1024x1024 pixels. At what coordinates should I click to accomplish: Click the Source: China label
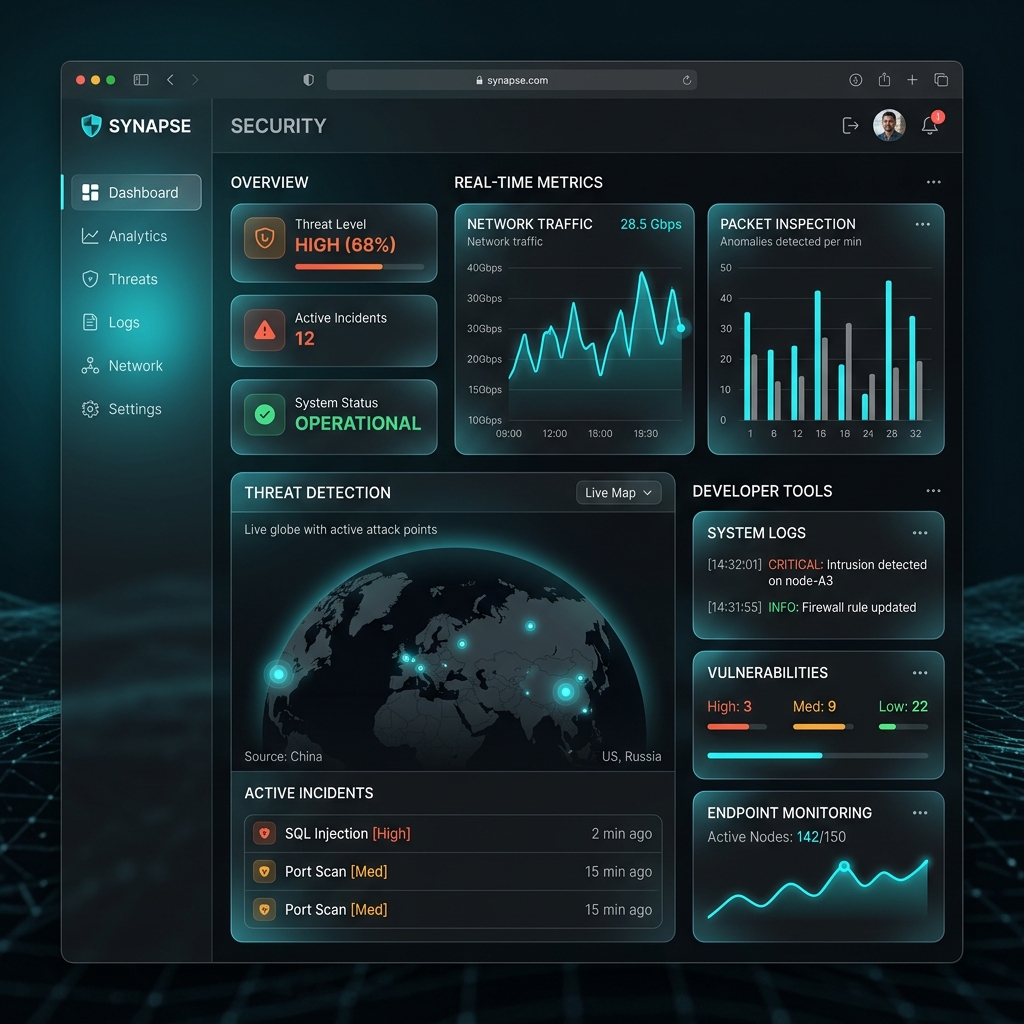[x=283, y=756]
